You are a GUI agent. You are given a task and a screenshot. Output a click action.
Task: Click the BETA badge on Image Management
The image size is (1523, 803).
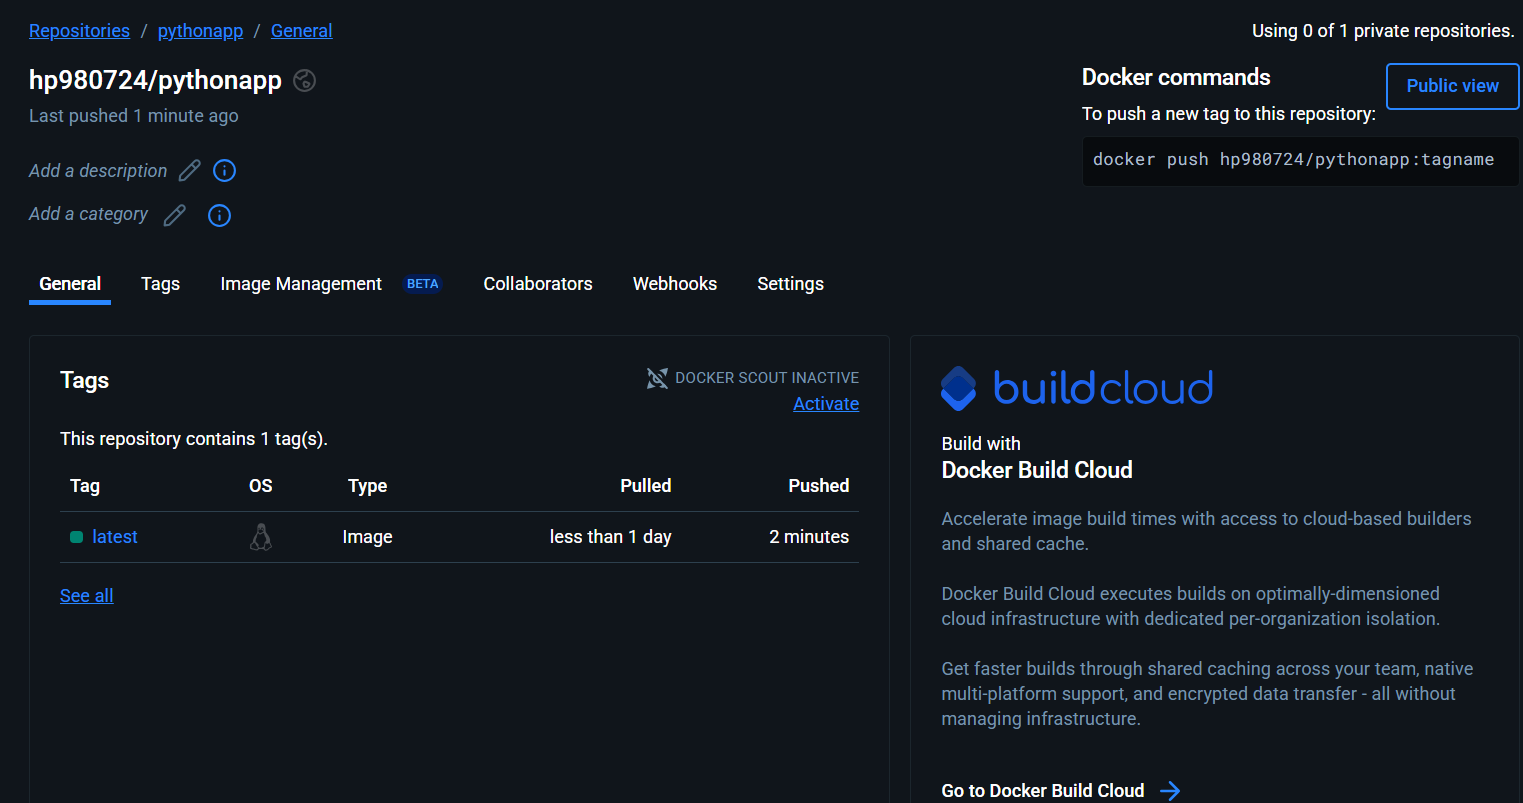[x=422, y=284]
